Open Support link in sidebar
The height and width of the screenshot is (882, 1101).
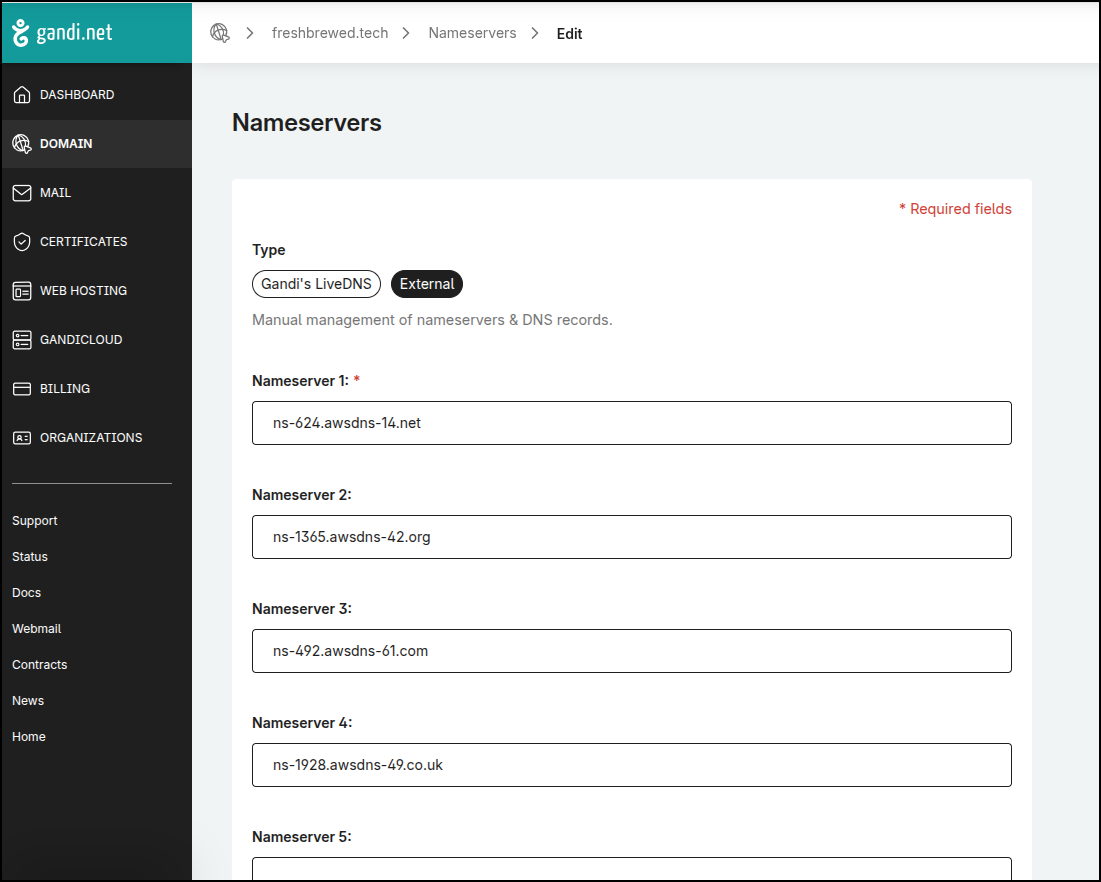tap(34, 521)
